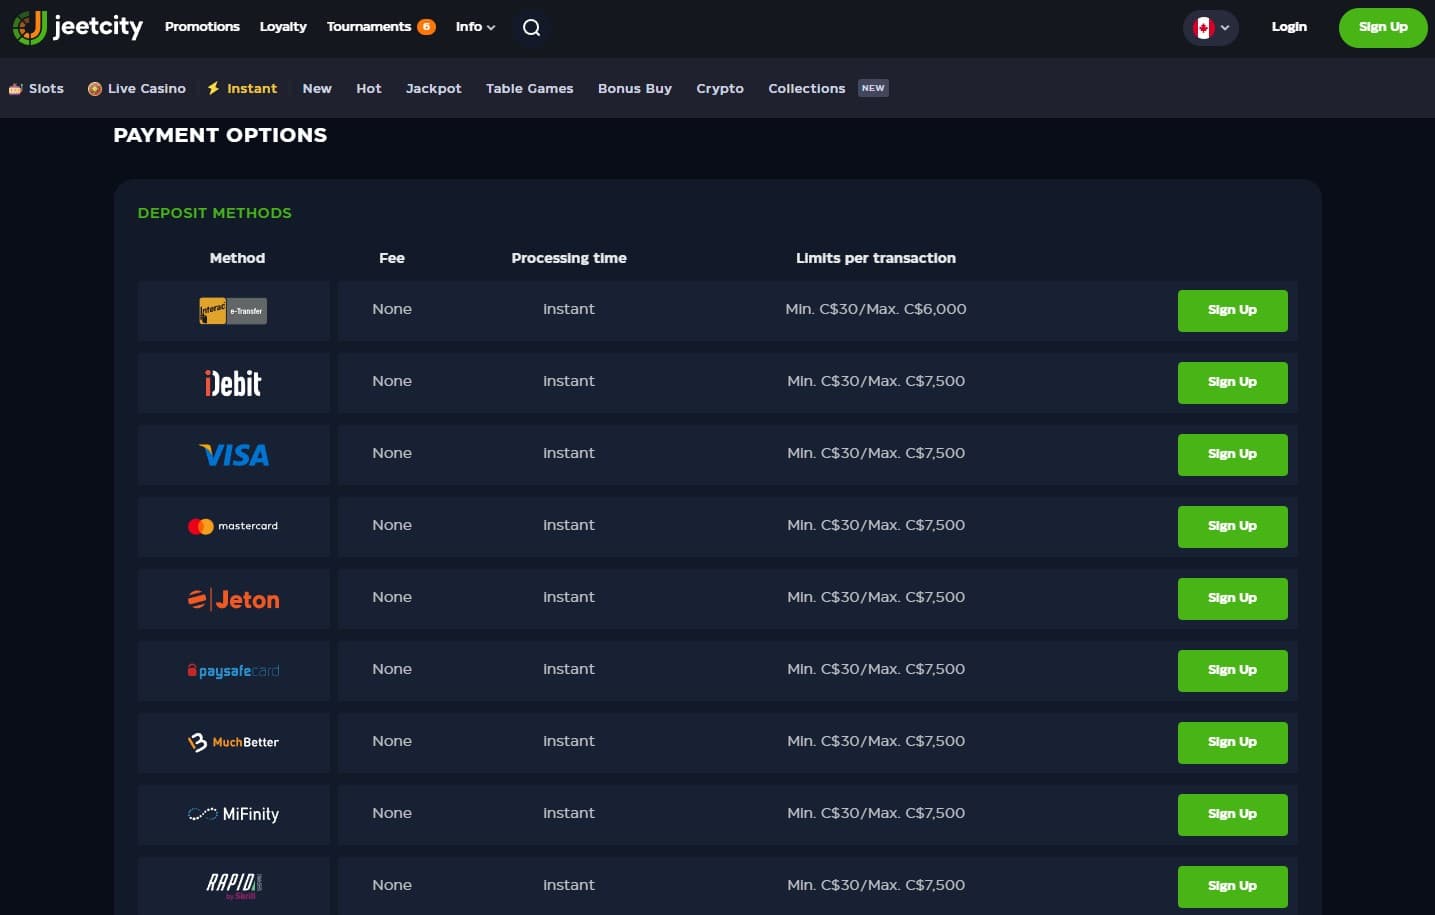Click the lightning bolt icon beside Instant
This screenshot has height=915, width=1435.
click(x=213, y=88)
